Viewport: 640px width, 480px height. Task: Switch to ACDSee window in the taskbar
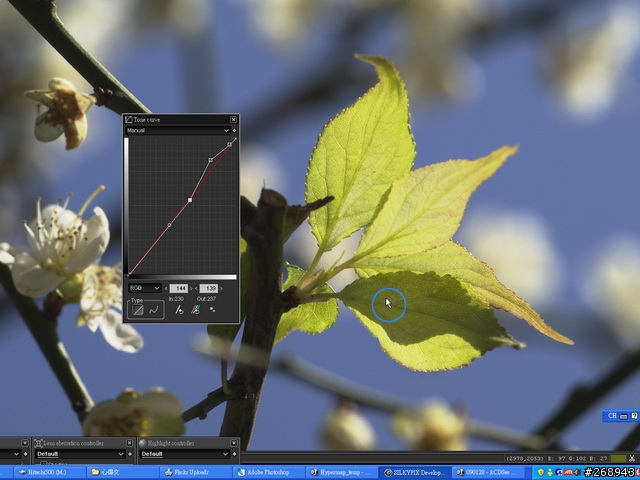tap(489, 473)
